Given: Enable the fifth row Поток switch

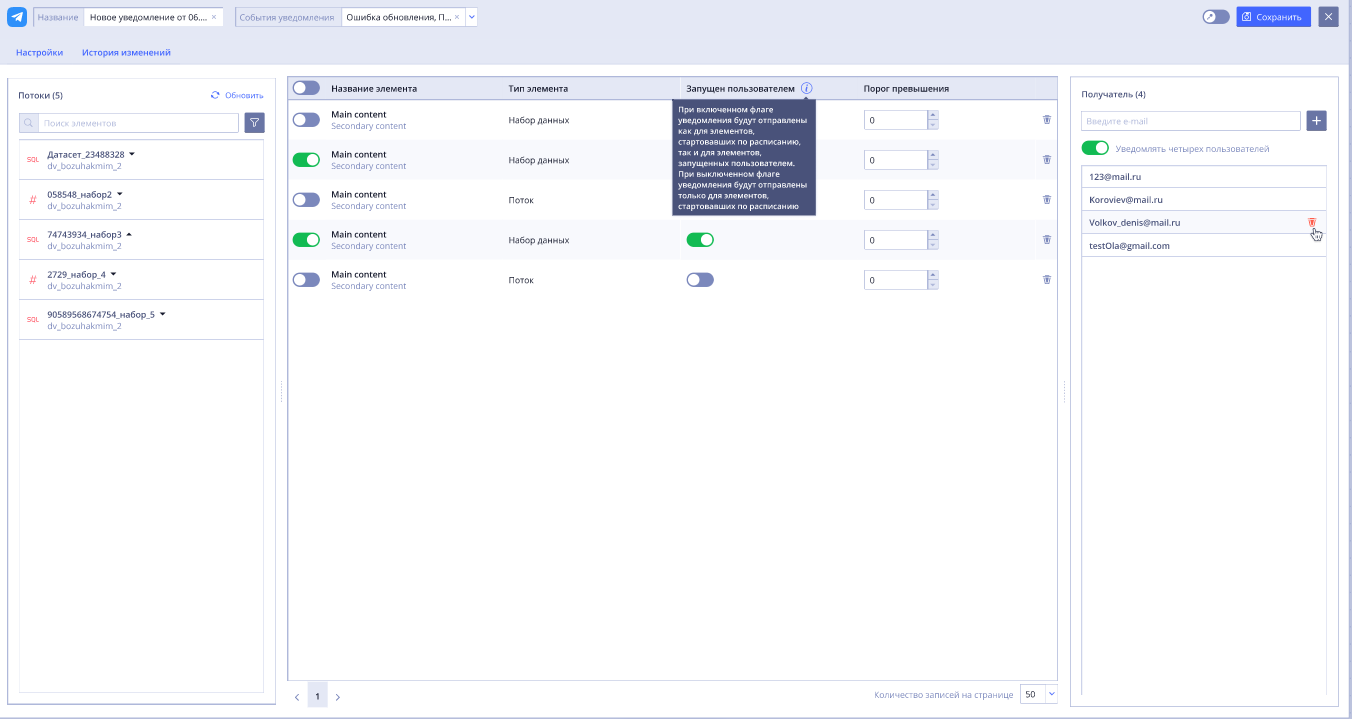Looking at the screenshot, I should (306, 280).
